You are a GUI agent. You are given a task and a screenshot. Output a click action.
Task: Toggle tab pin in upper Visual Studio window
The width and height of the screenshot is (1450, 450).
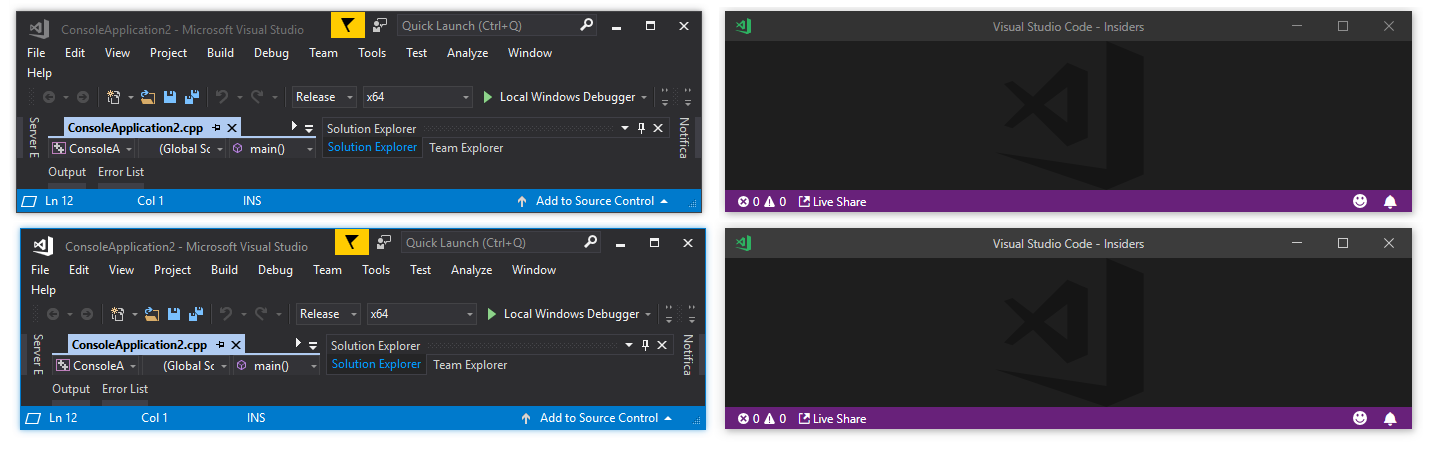pos(216,128)
